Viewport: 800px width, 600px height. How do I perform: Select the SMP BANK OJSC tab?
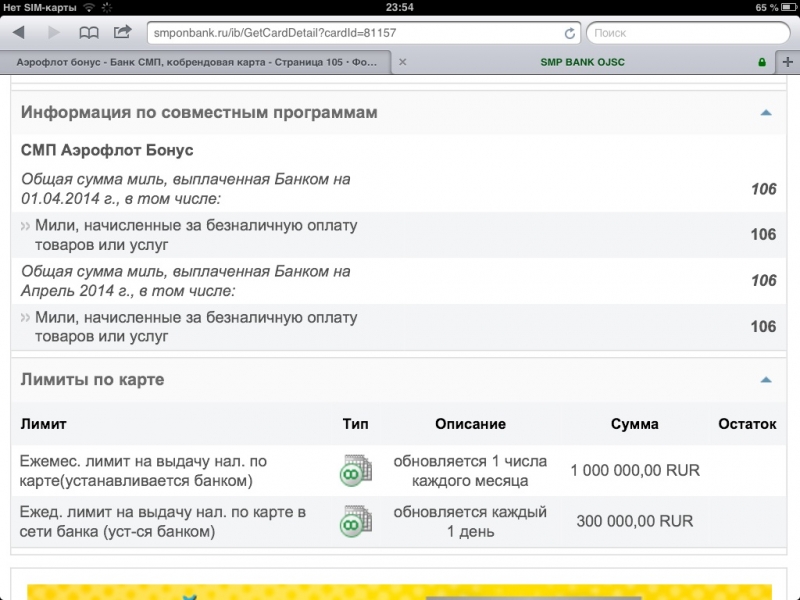[x=585, y=62]
